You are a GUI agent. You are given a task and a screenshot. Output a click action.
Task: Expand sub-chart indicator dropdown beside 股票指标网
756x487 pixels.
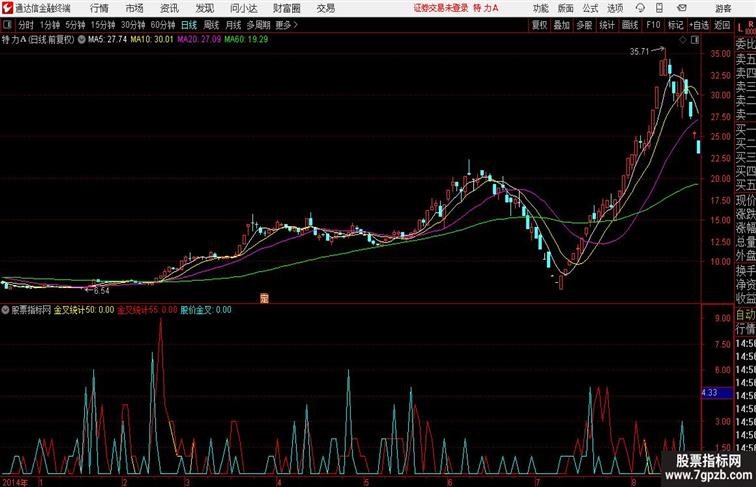tap(5, 310)
